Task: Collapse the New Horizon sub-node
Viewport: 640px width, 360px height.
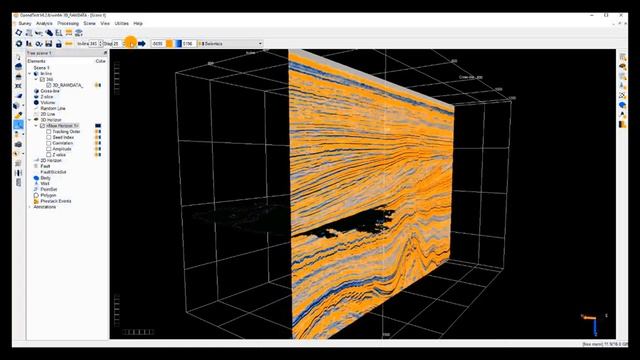Action: [36, 126]
